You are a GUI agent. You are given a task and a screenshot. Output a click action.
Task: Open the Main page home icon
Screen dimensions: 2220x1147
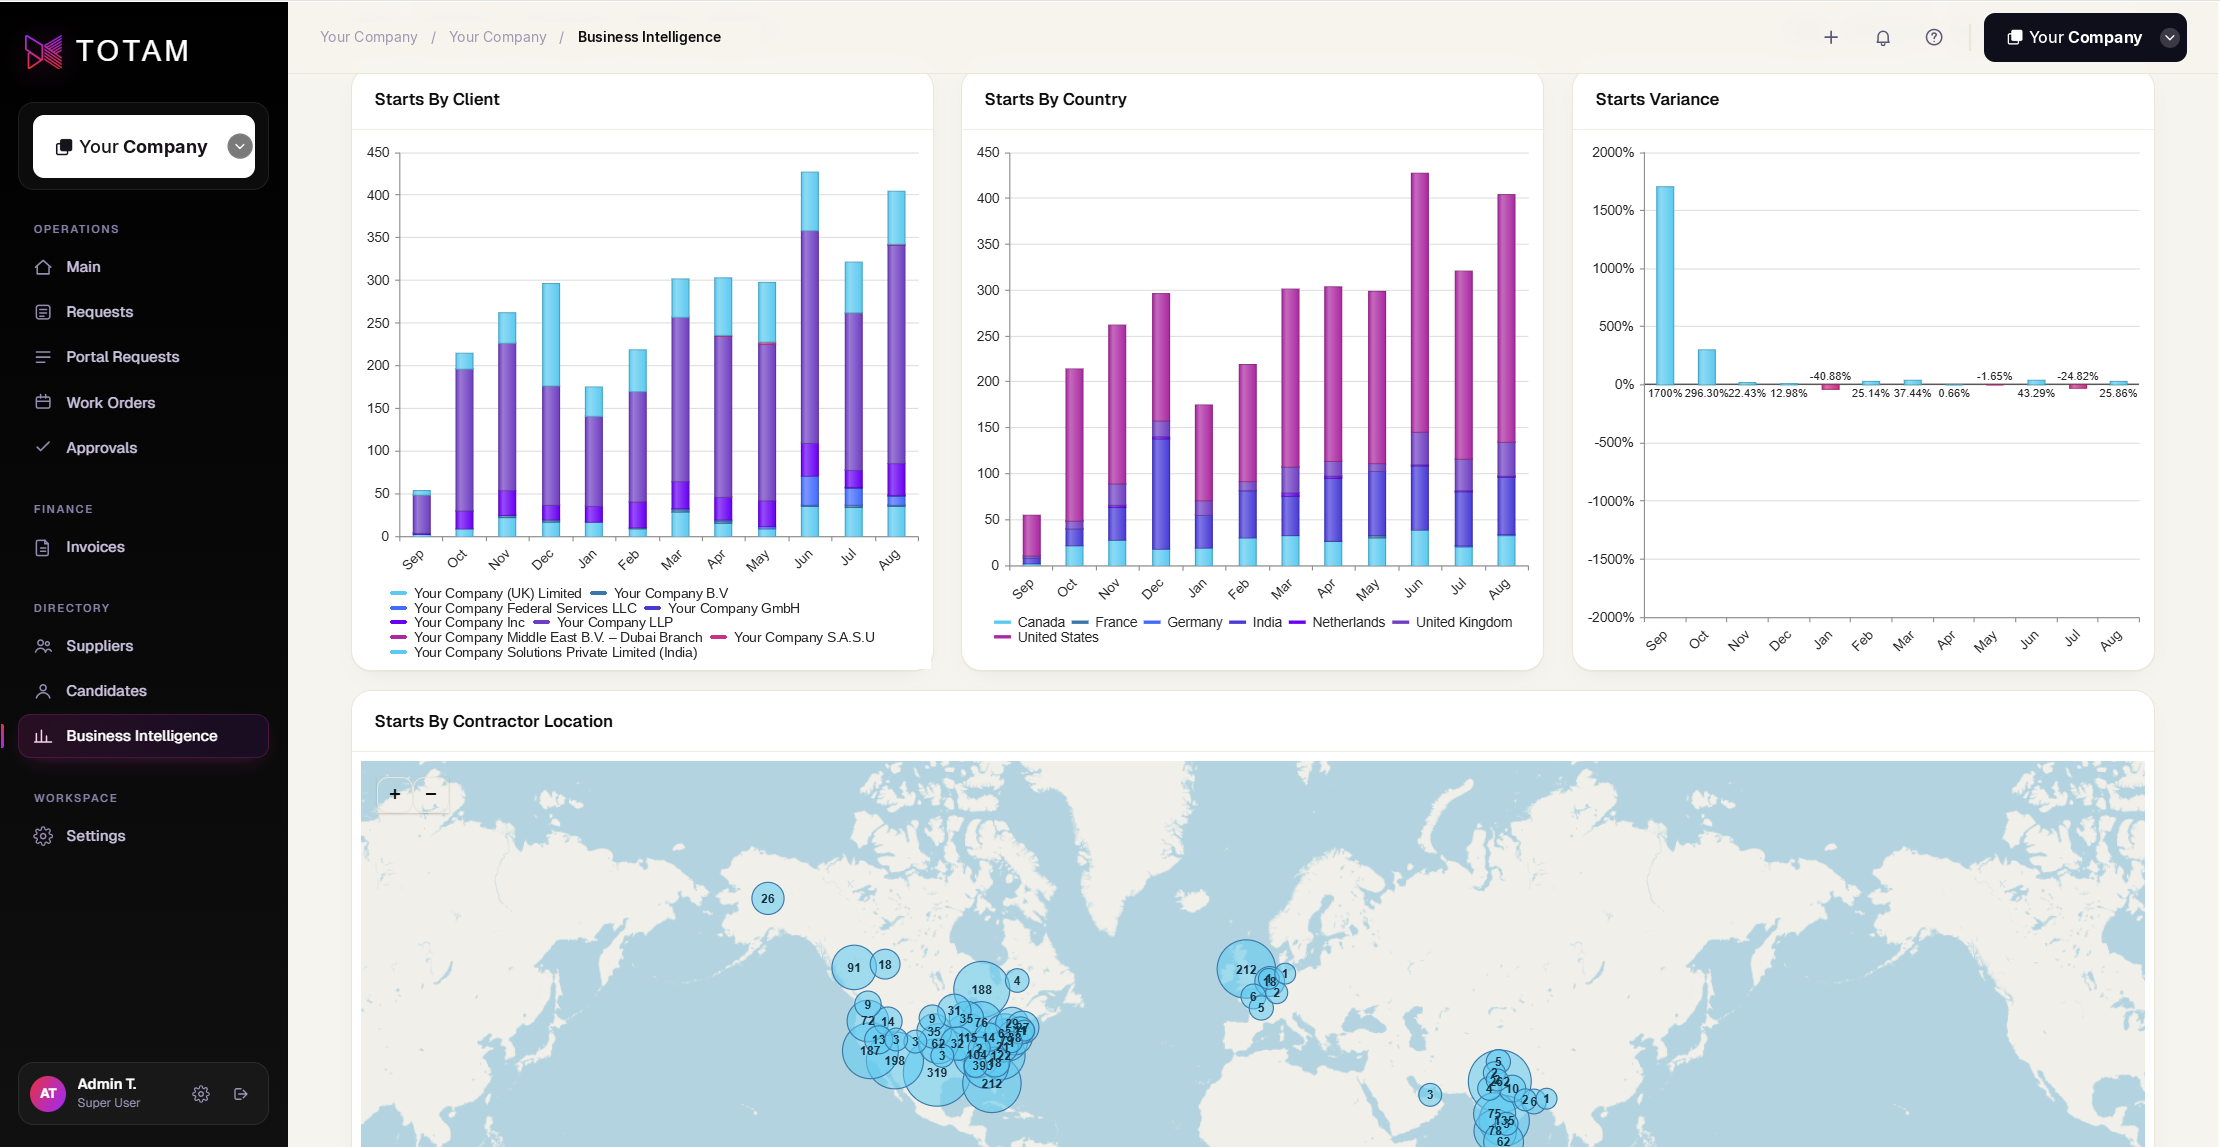[x=43, y=267]
